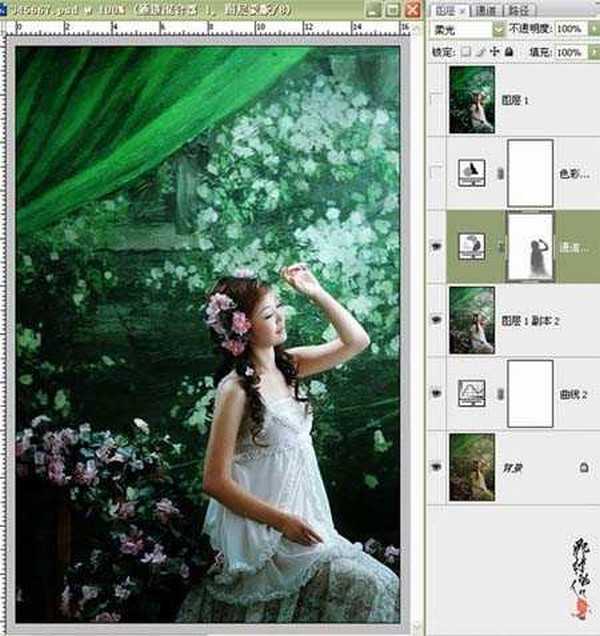Click the lock position move icon

[496, 51]
